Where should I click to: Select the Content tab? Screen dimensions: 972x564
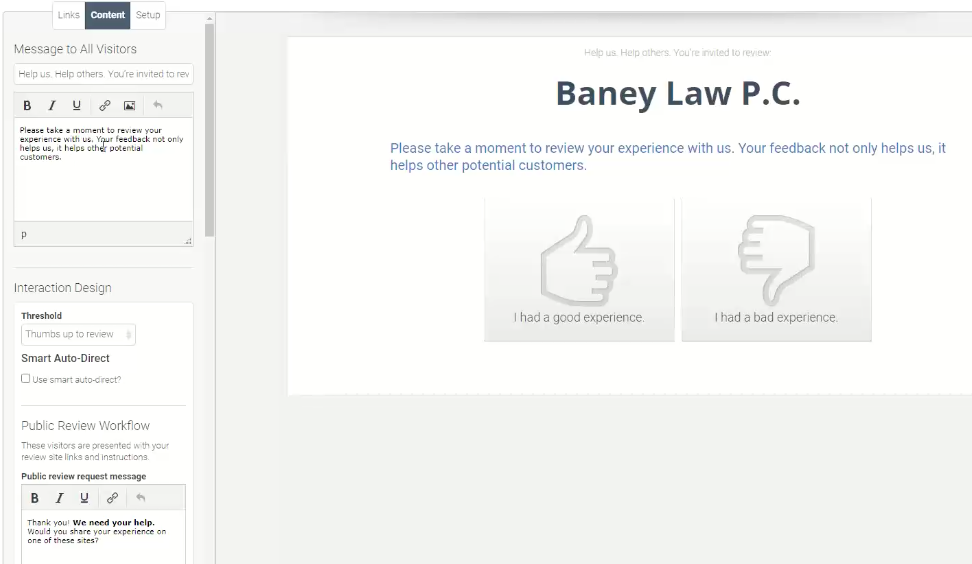pos(107,15)
